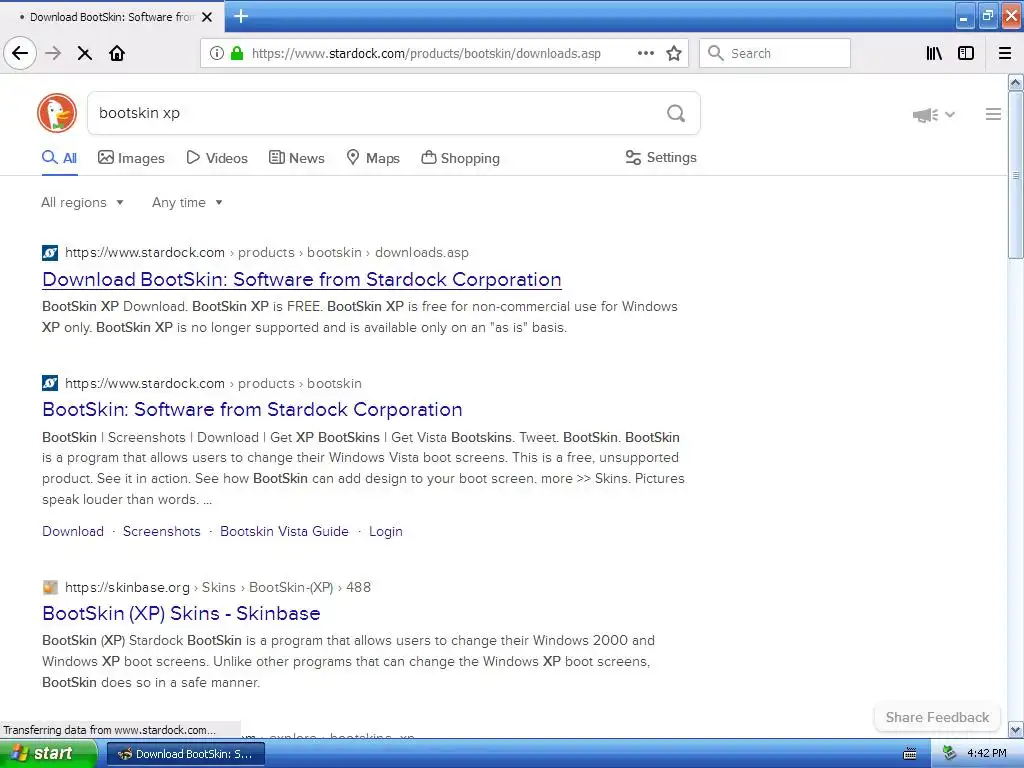Click the forward navigation arrow
The width and height of the screenshot is (1024, 768).
(53, 53)
